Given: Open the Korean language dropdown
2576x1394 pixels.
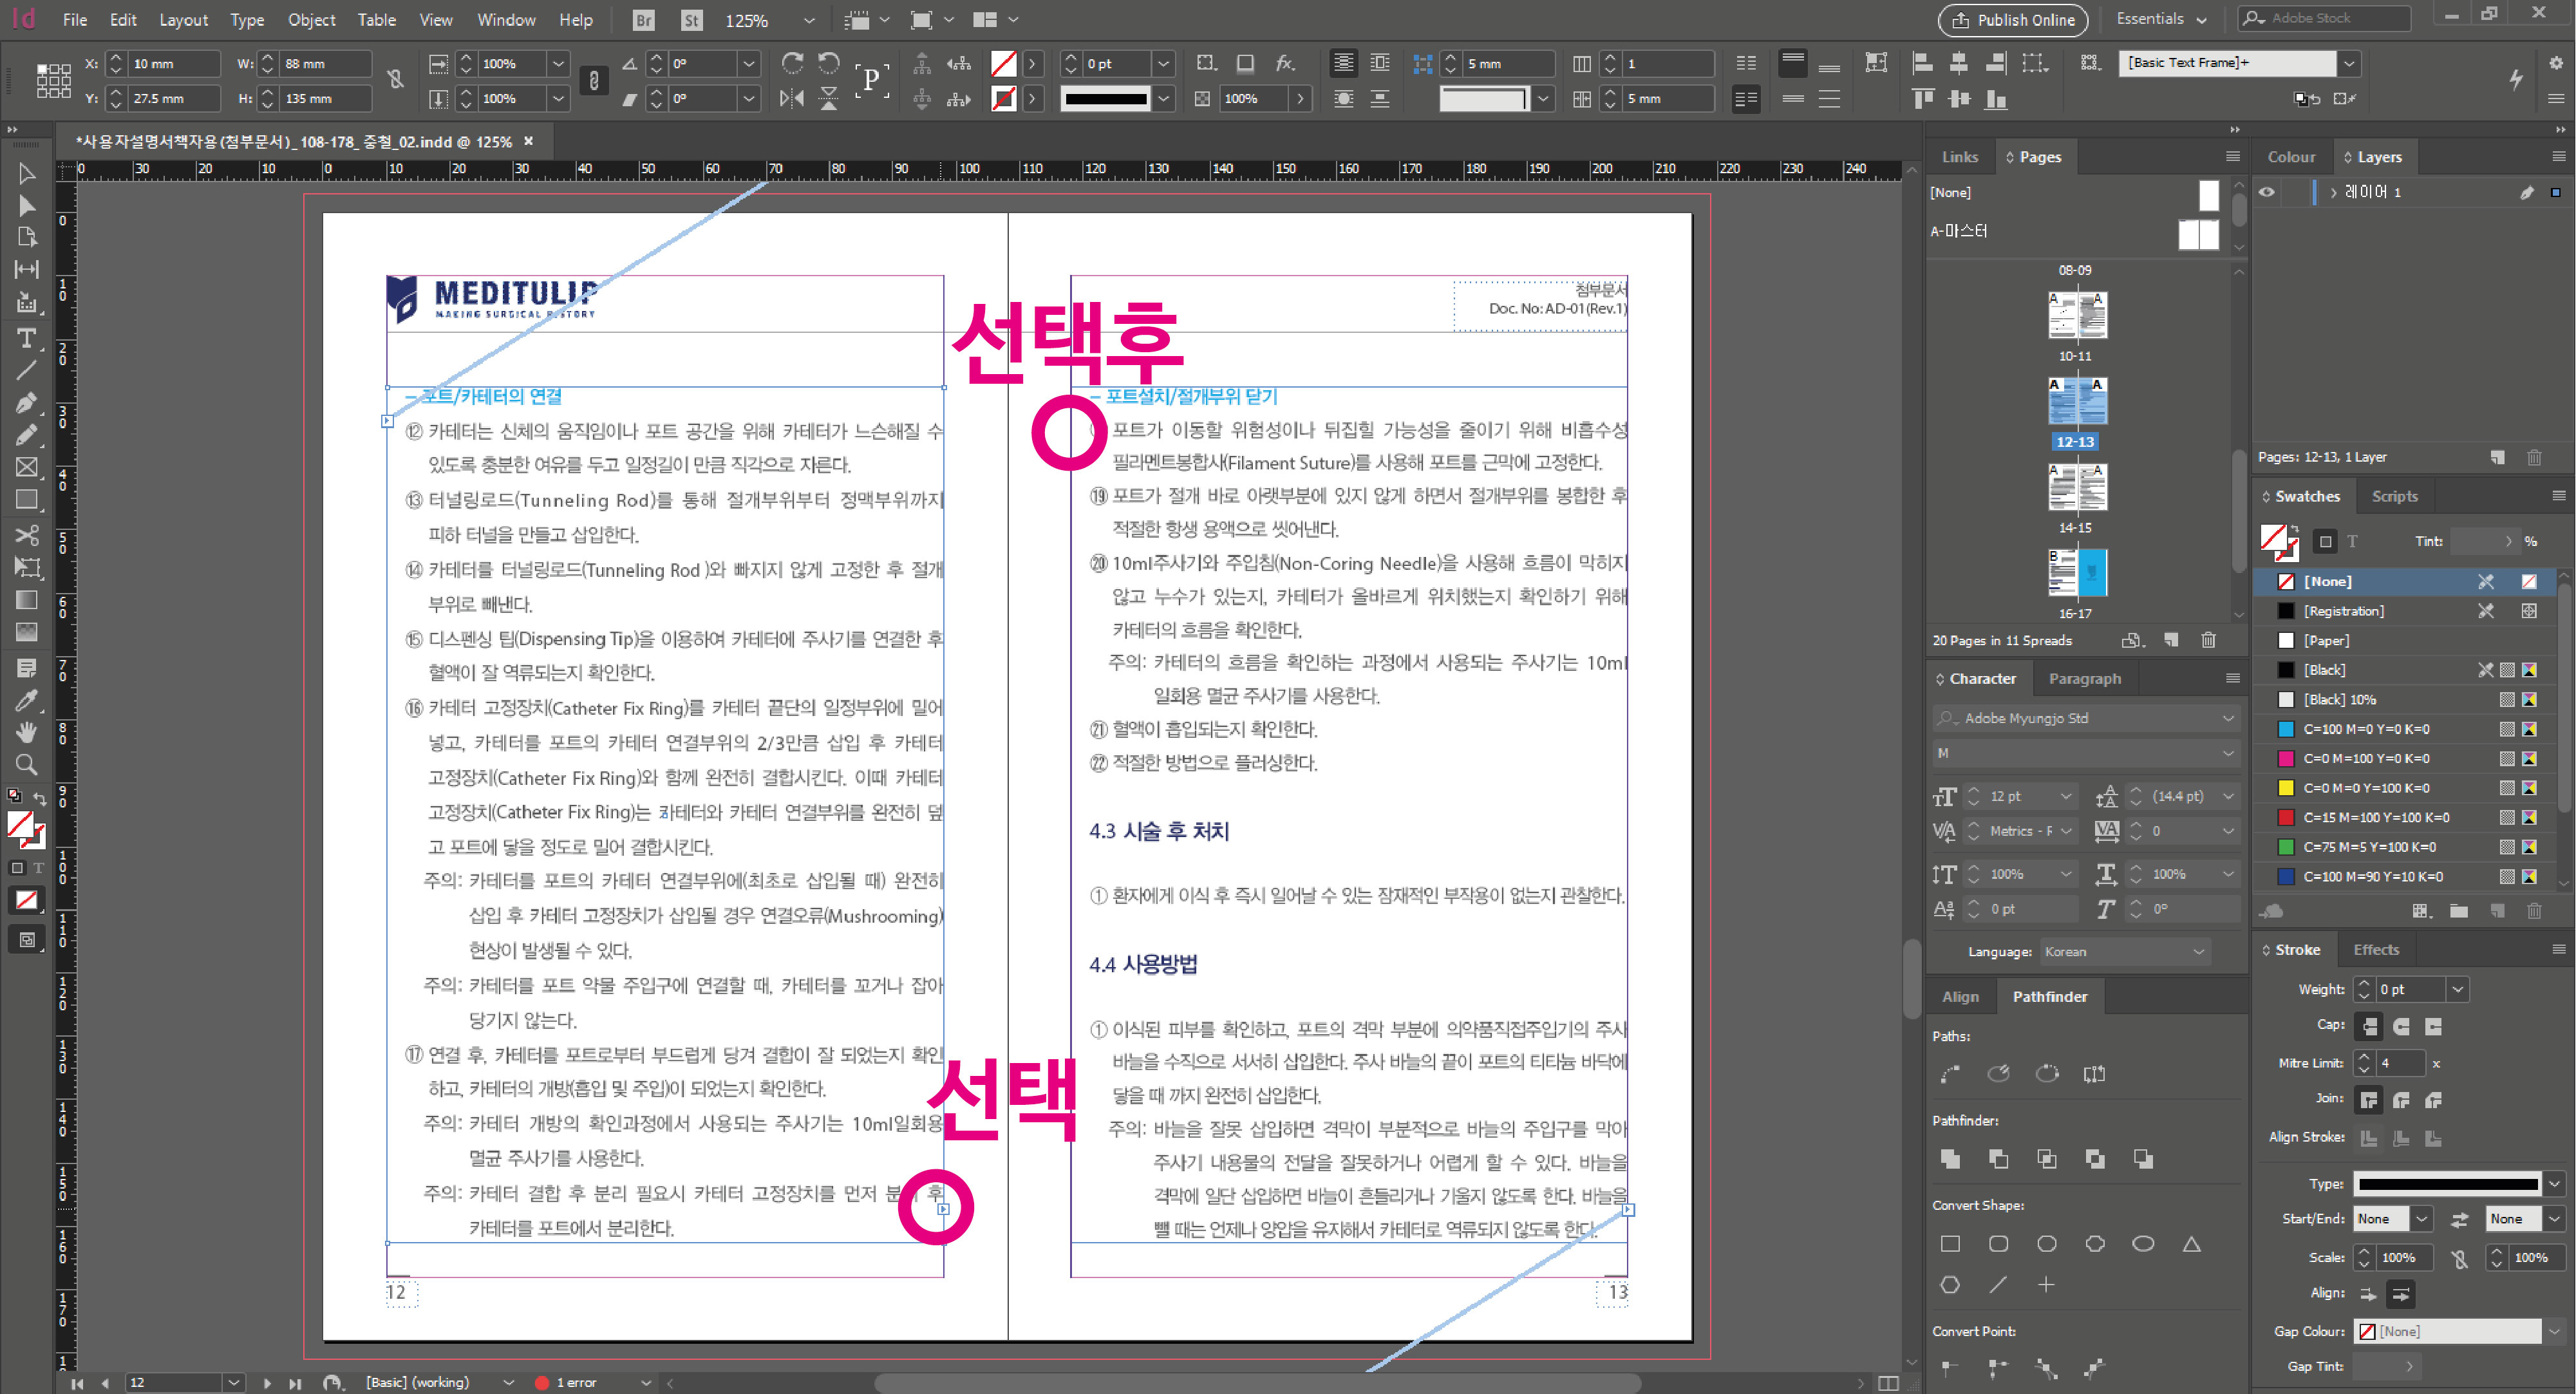Looking at the screenshot, I should (2199, 952).
